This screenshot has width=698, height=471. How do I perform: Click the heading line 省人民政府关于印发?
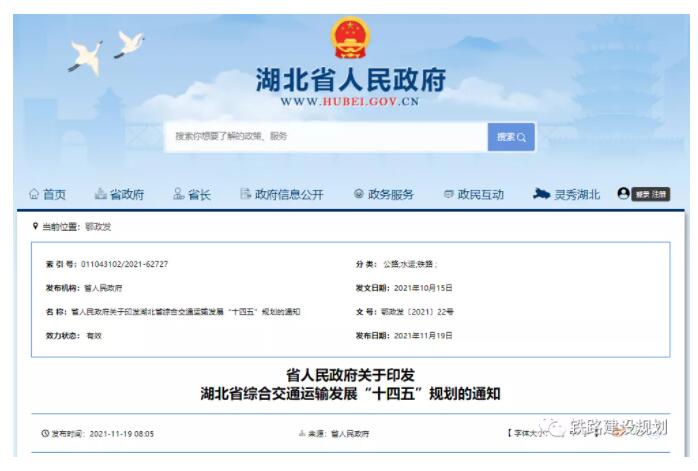click(x=350, y=375)
